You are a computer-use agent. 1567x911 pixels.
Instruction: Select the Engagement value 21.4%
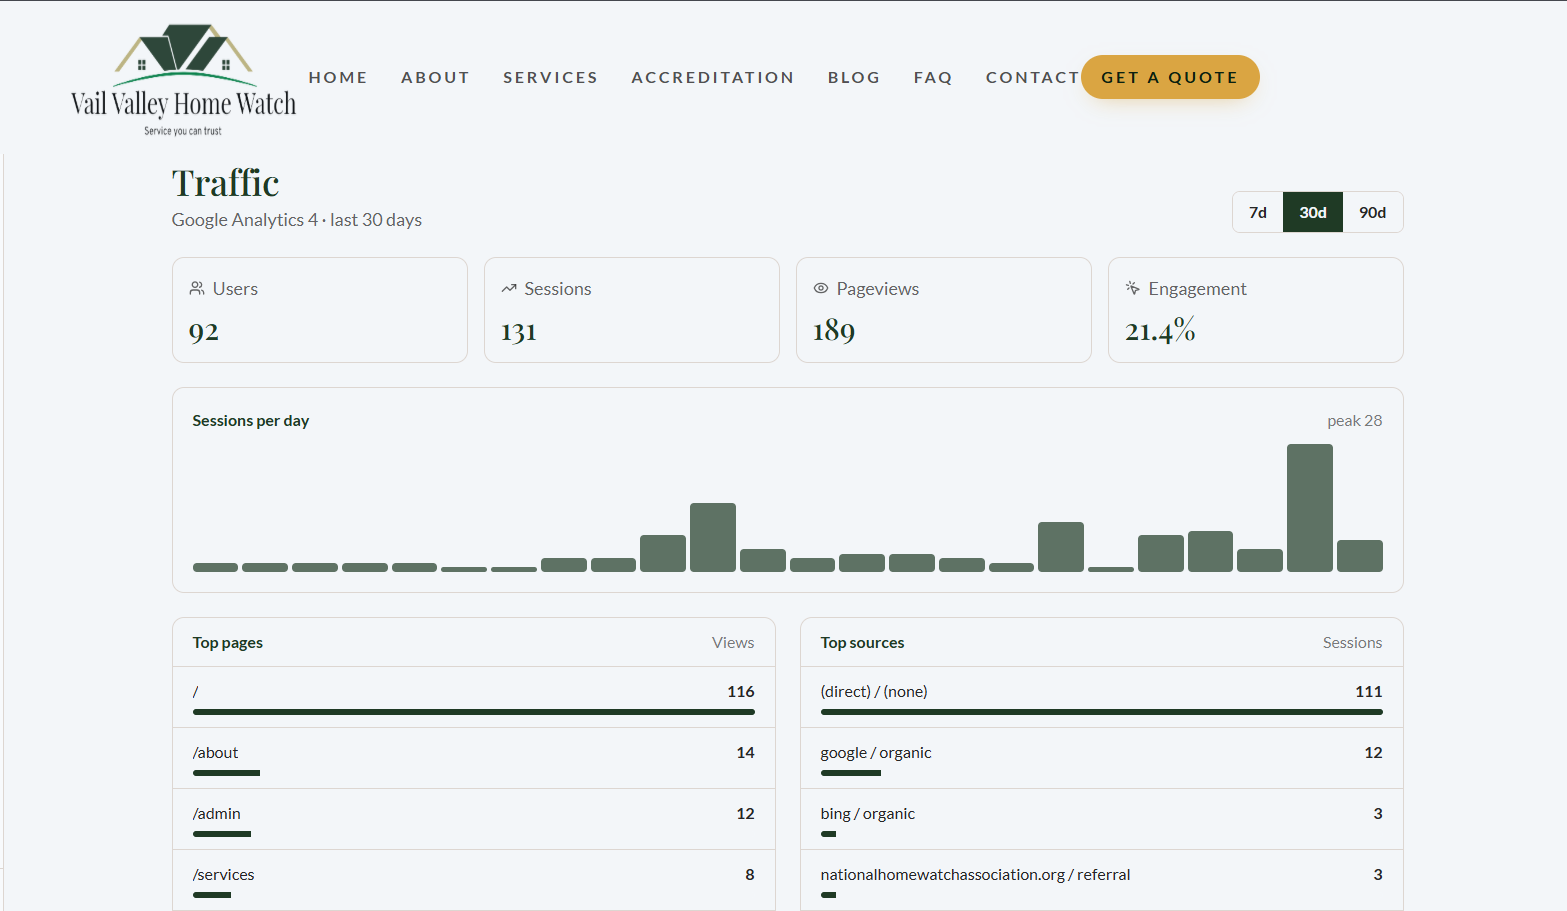[x=1160, y=330]
